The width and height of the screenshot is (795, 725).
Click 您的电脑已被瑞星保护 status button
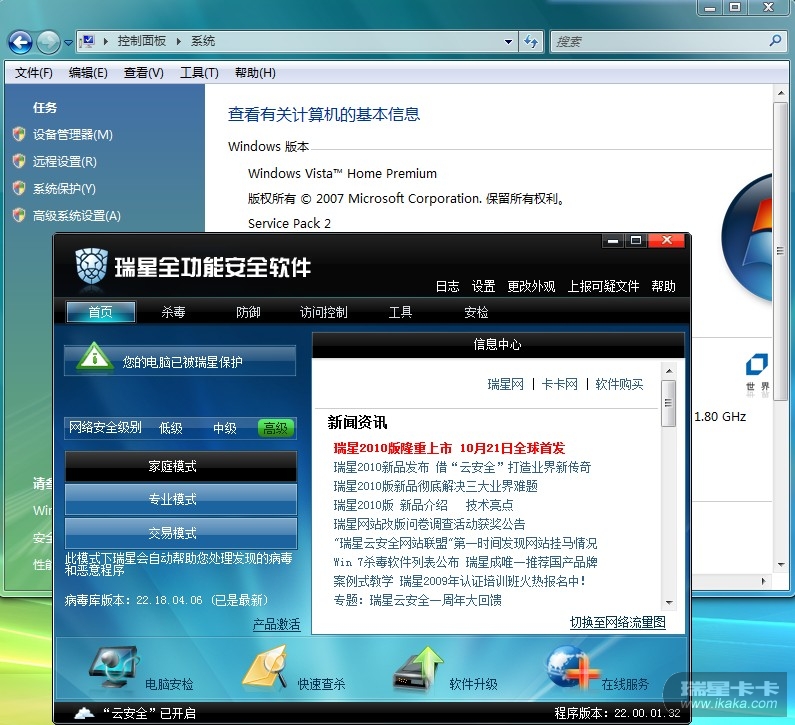(x=180, y=360)
